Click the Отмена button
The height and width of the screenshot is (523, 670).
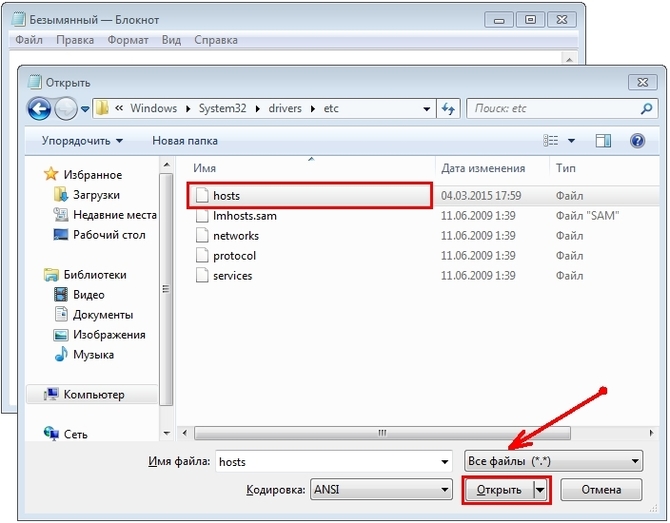(x=600, y=490)
